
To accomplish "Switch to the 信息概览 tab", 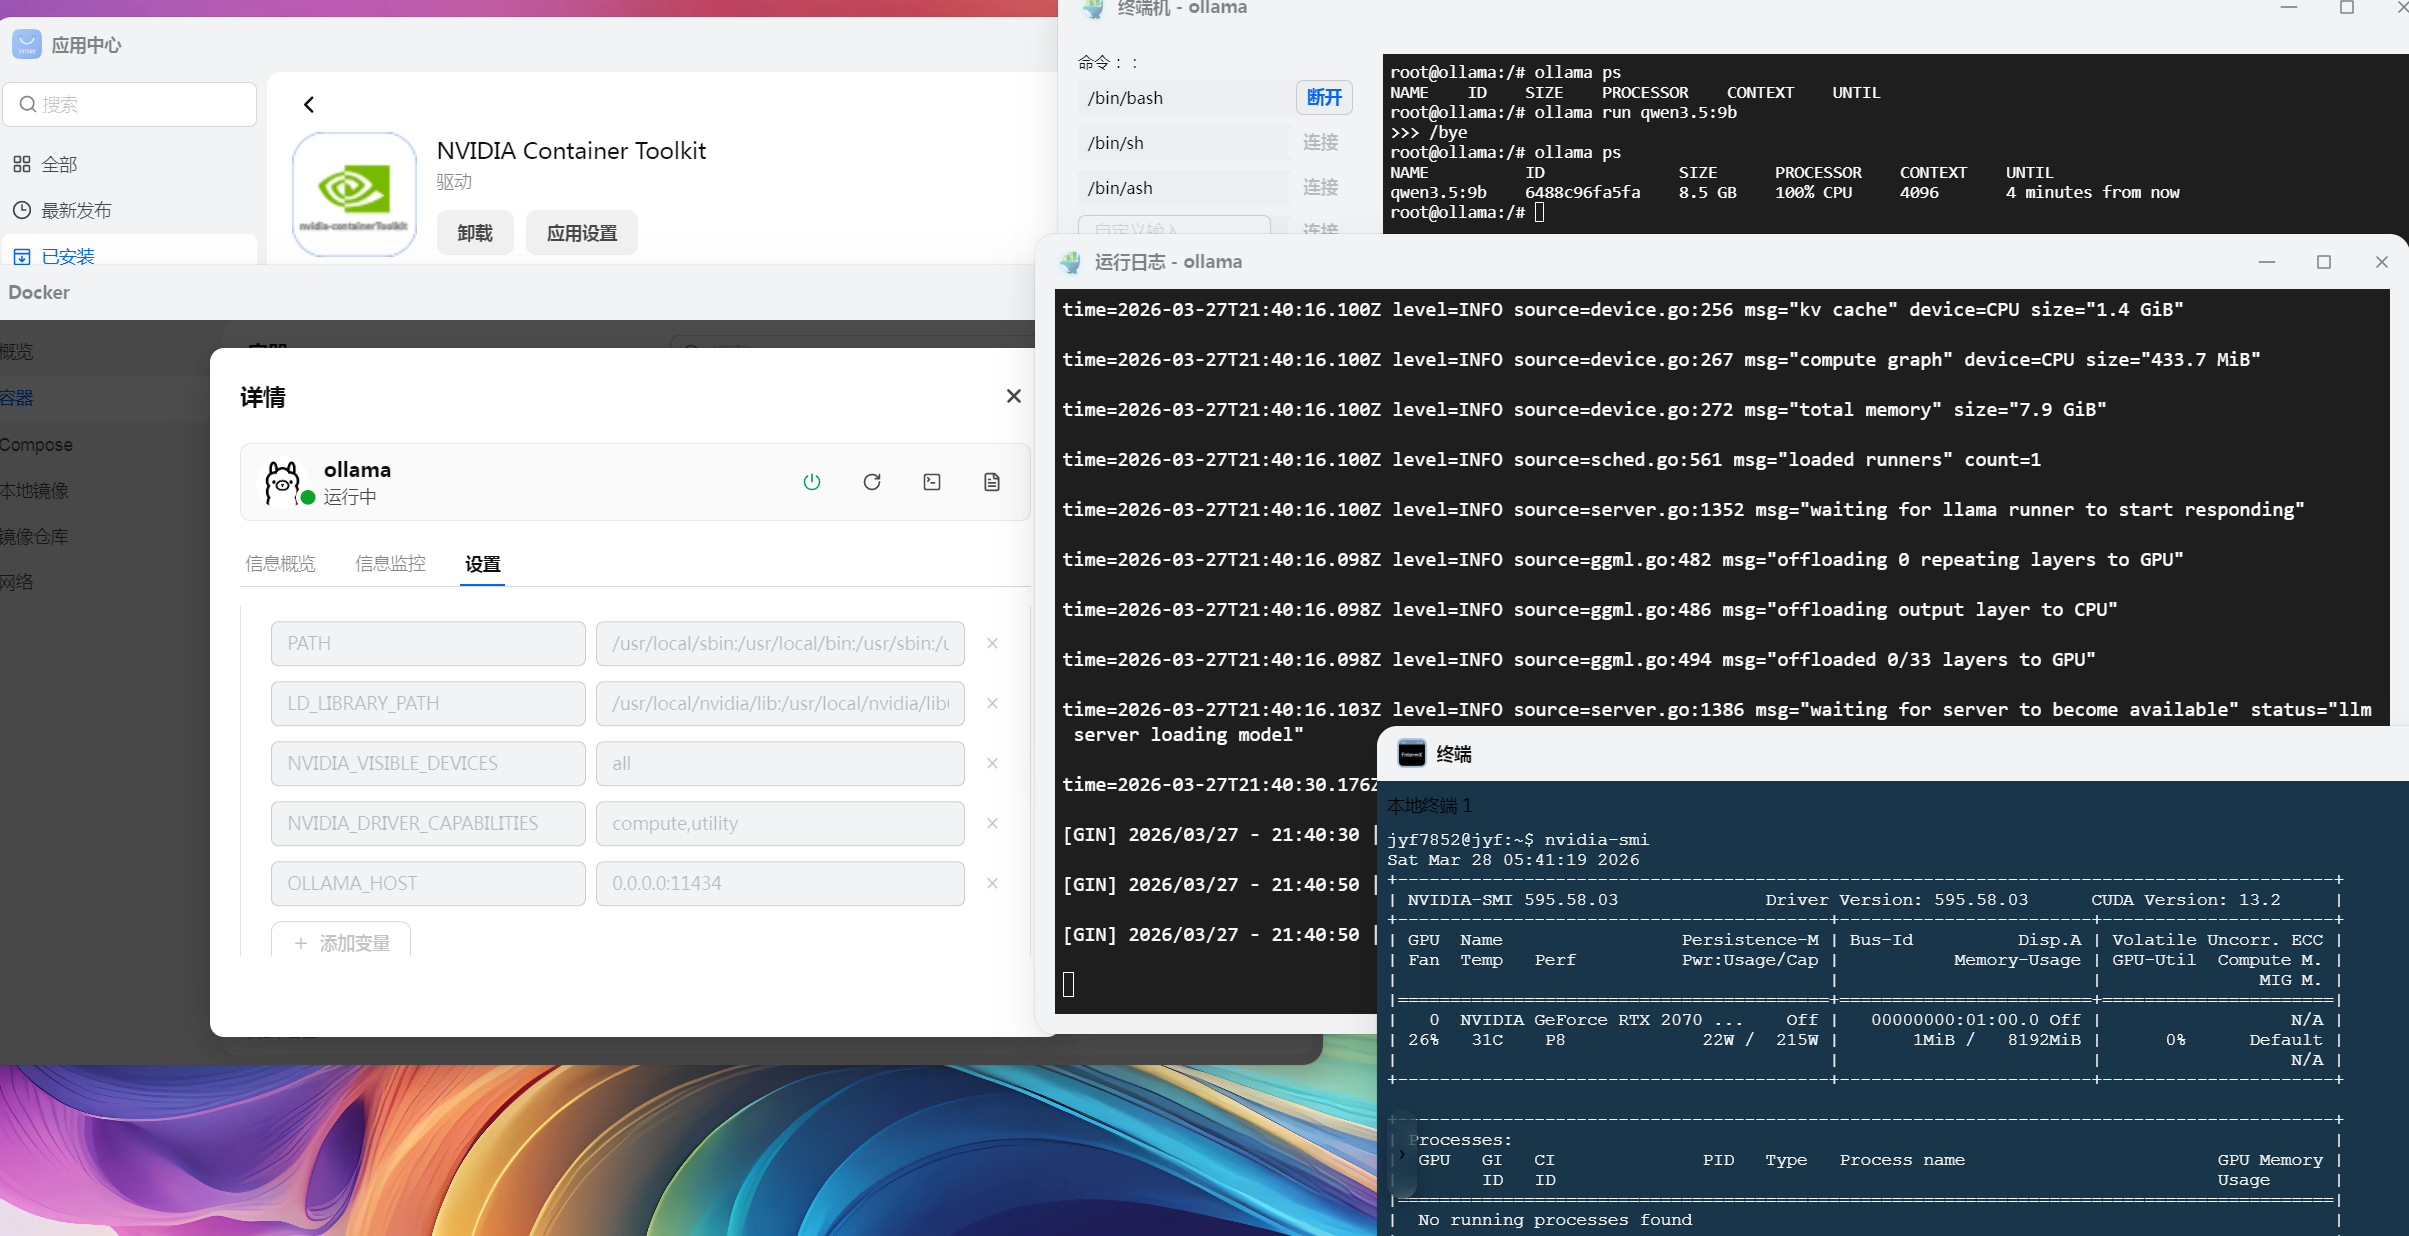I will [x=280, y=564].
